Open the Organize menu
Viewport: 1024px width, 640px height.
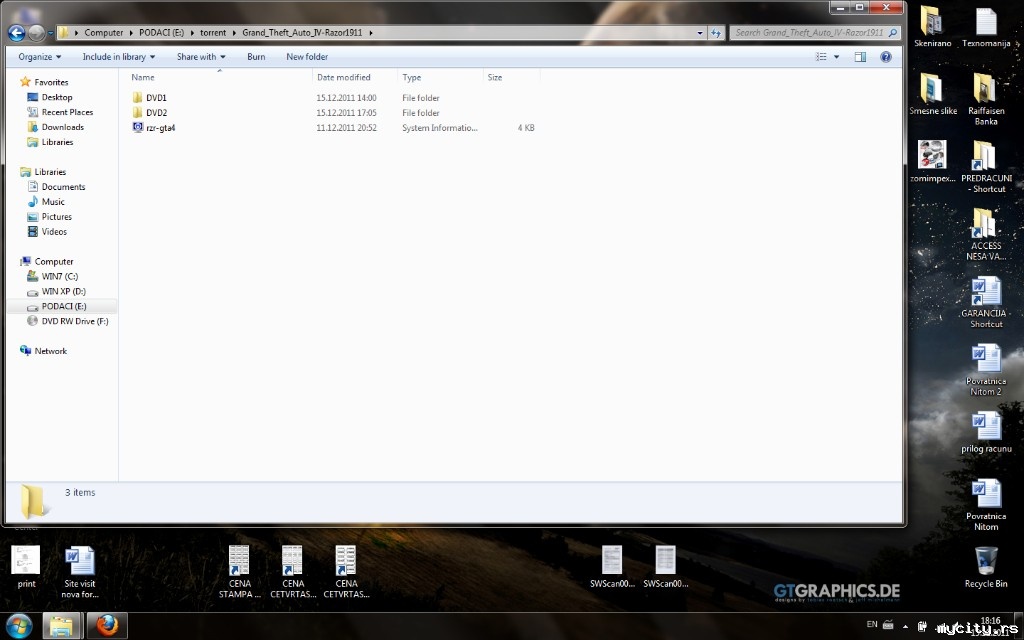39,57
